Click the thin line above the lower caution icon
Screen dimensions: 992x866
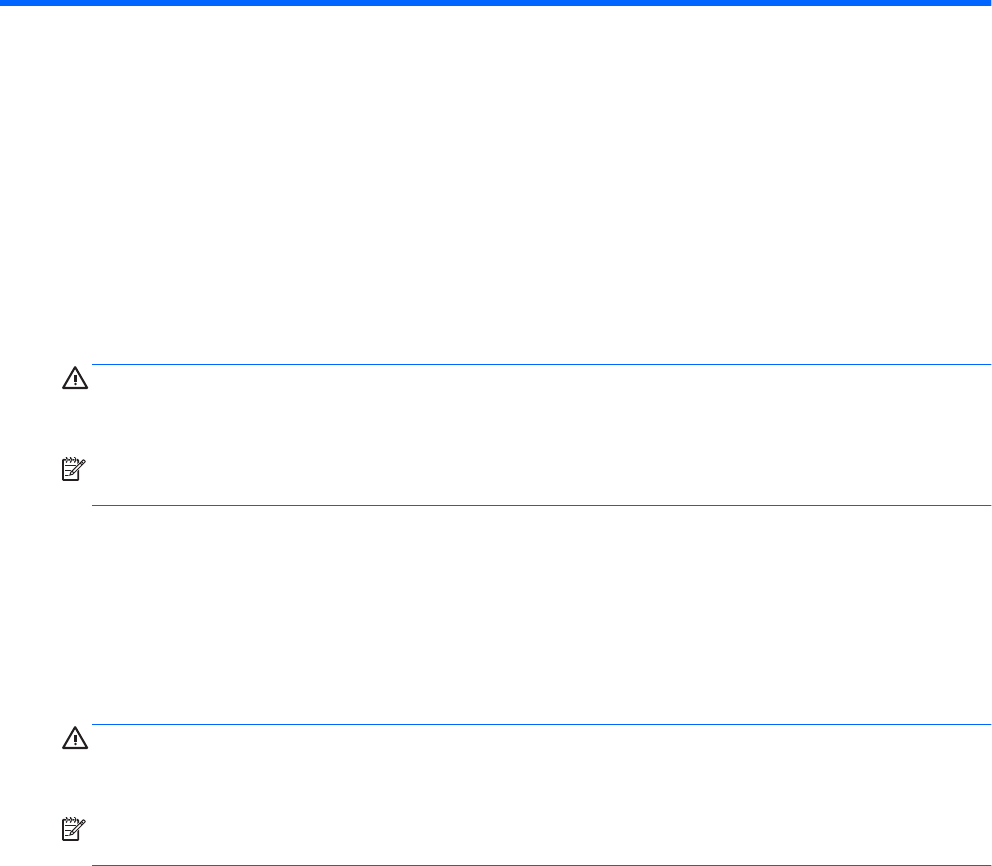click(540, 725)
